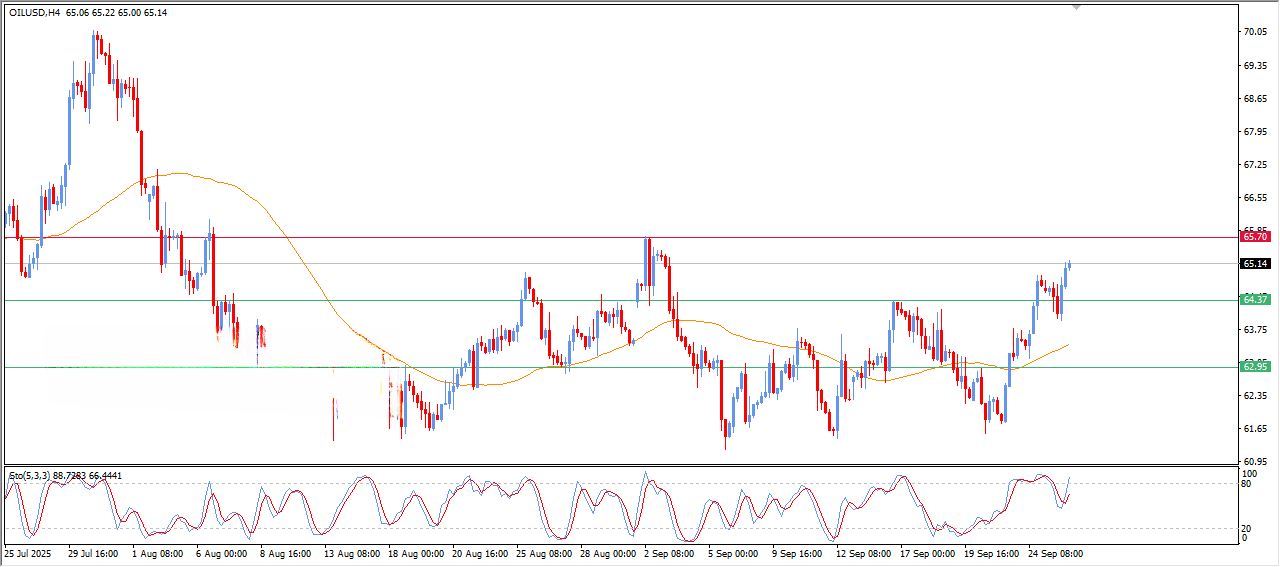This screenshot has width=1280, height=567.
Task: Click the red 65.70 price level tag
Action: (x=1254, y=237)
